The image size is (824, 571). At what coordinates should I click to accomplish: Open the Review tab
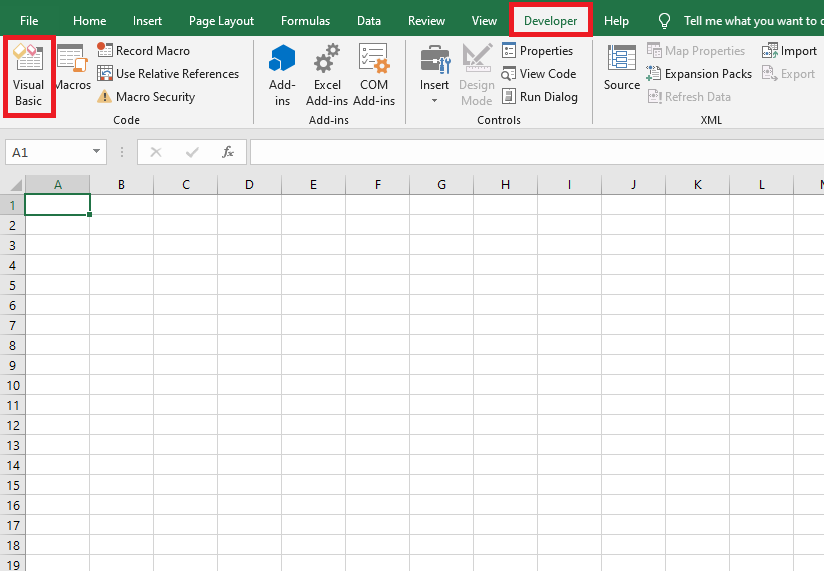click(426, 20)
